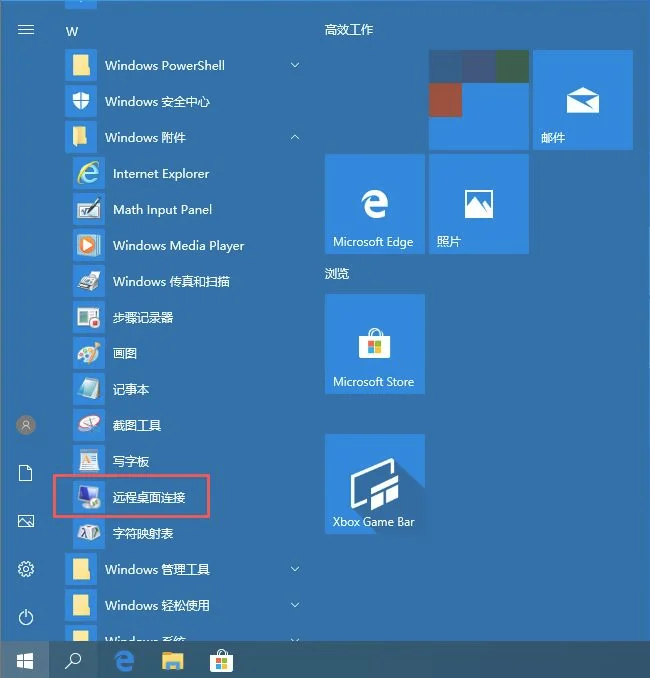Select 字符映射表 text label

click(x=143, y=533)
